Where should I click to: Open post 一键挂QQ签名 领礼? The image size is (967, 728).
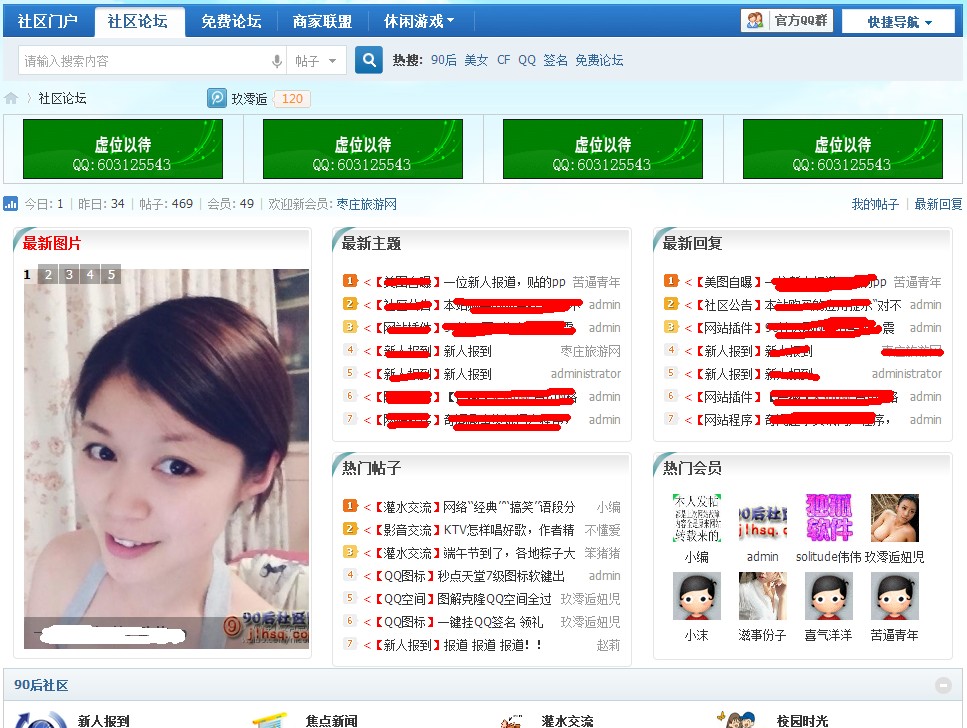pyautogui.click(x=491, y=622)
